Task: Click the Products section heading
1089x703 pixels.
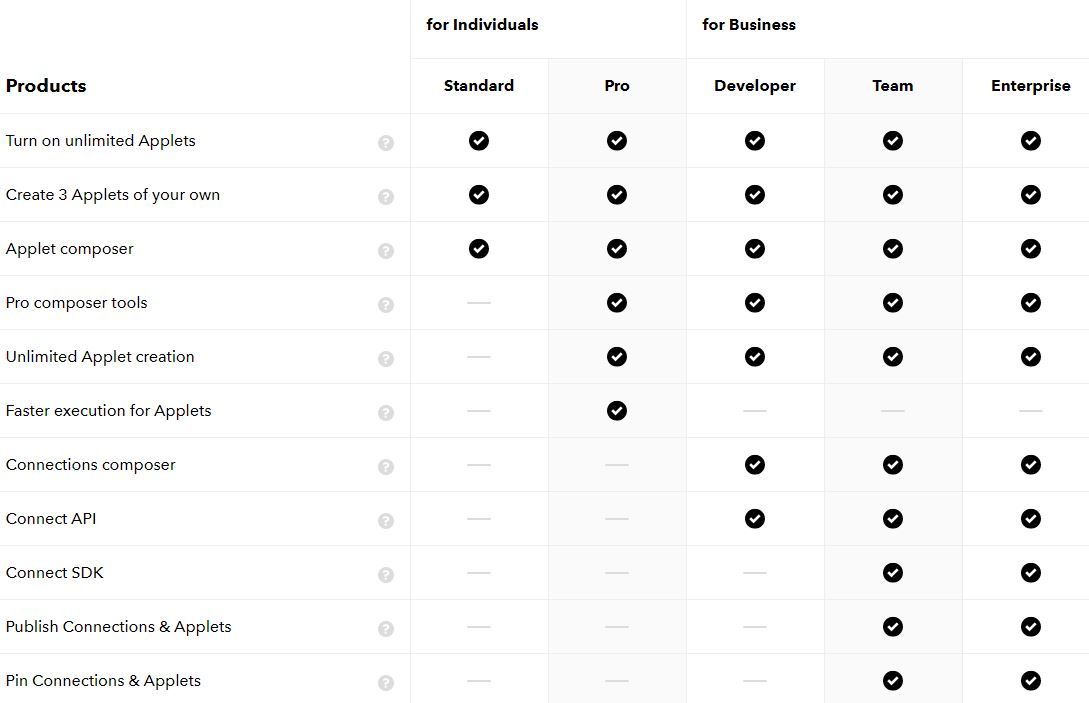Action: (x=46, y=86)
